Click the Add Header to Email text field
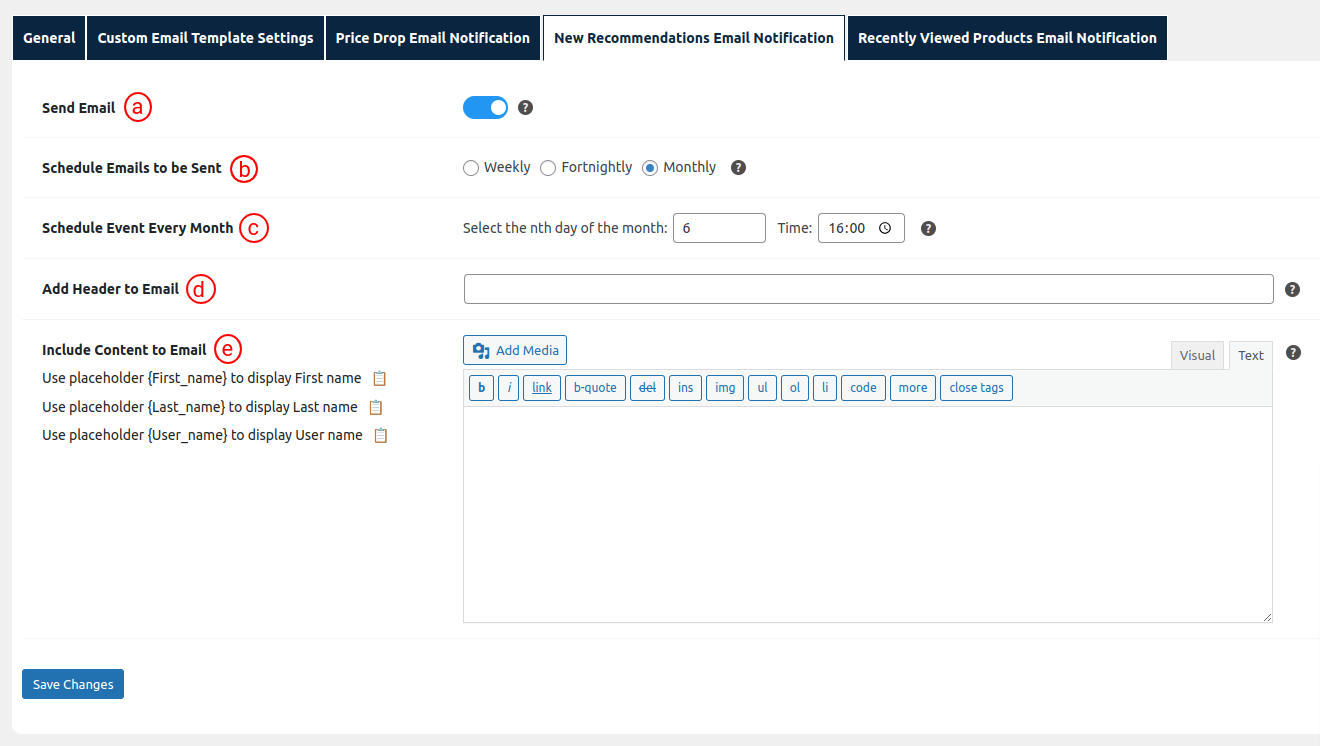This screenshot has height=746, width=1320. (x=868, y=289)
